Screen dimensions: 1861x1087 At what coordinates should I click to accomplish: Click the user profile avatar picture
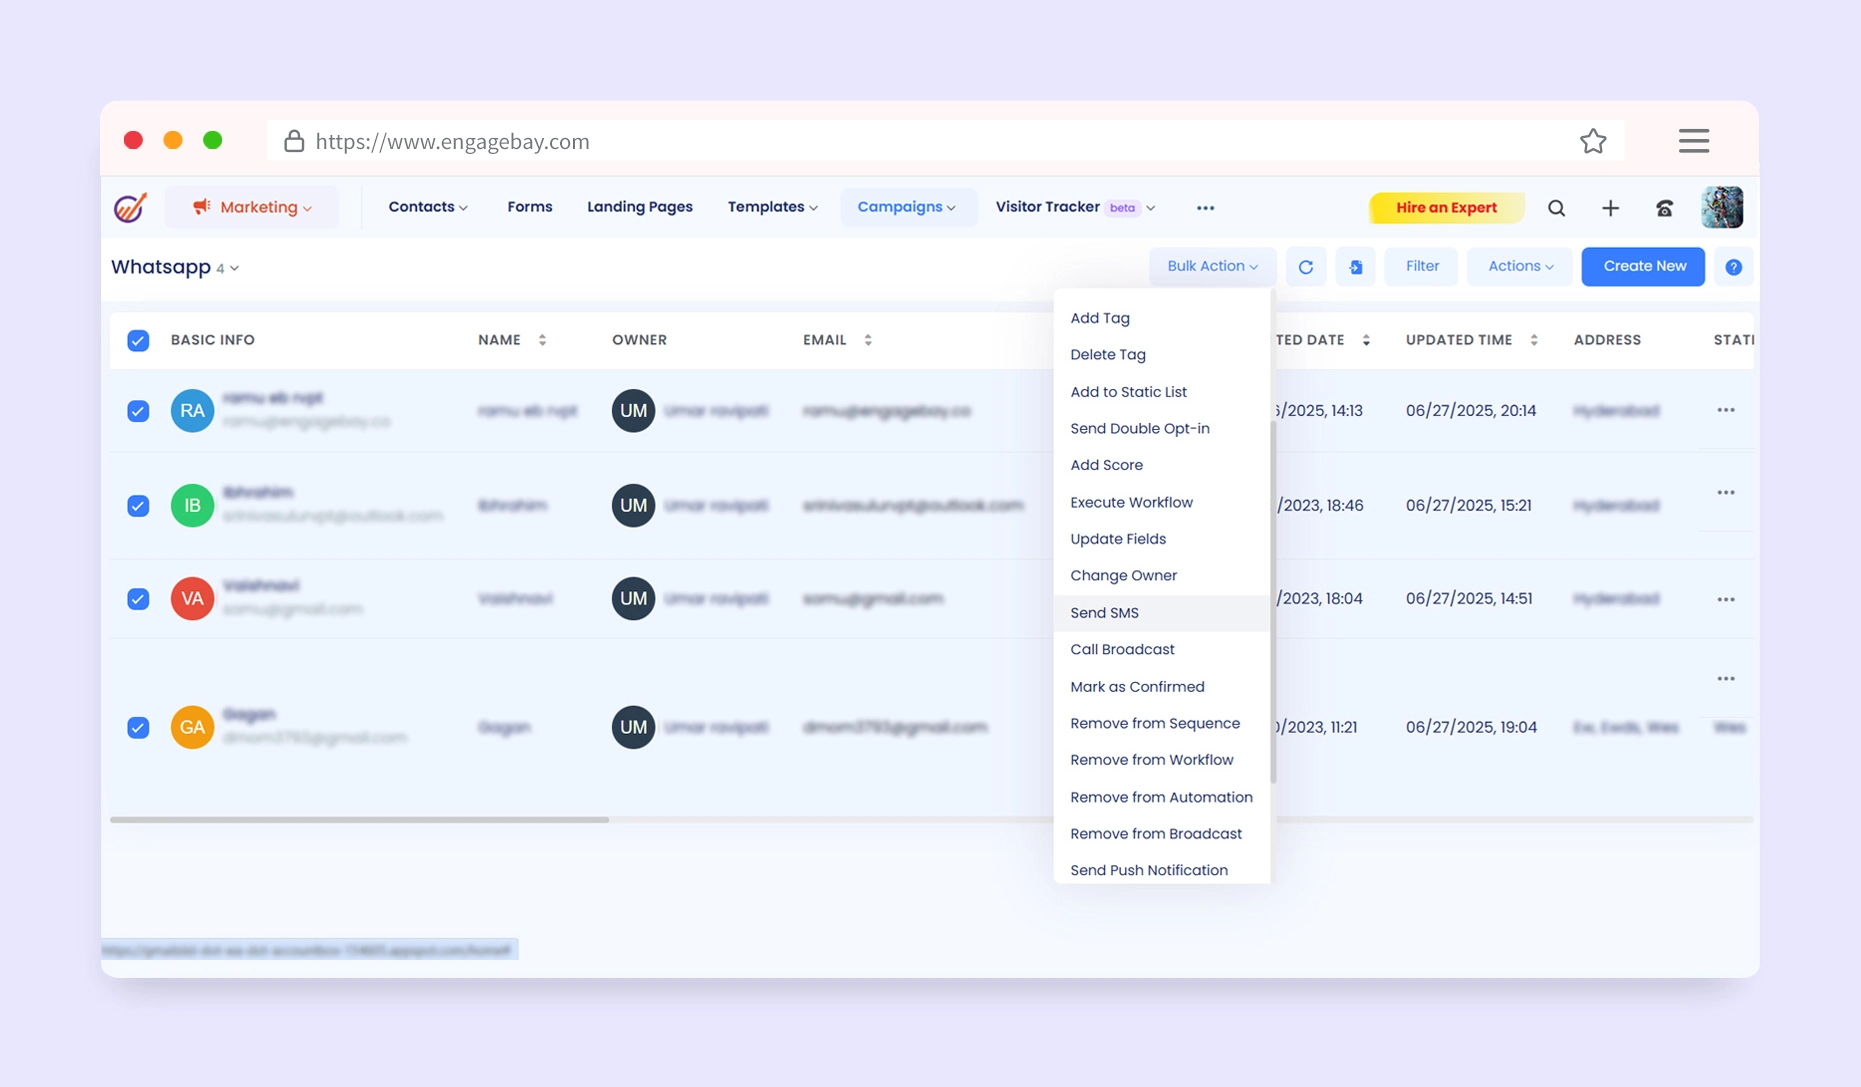[1722, 208]
